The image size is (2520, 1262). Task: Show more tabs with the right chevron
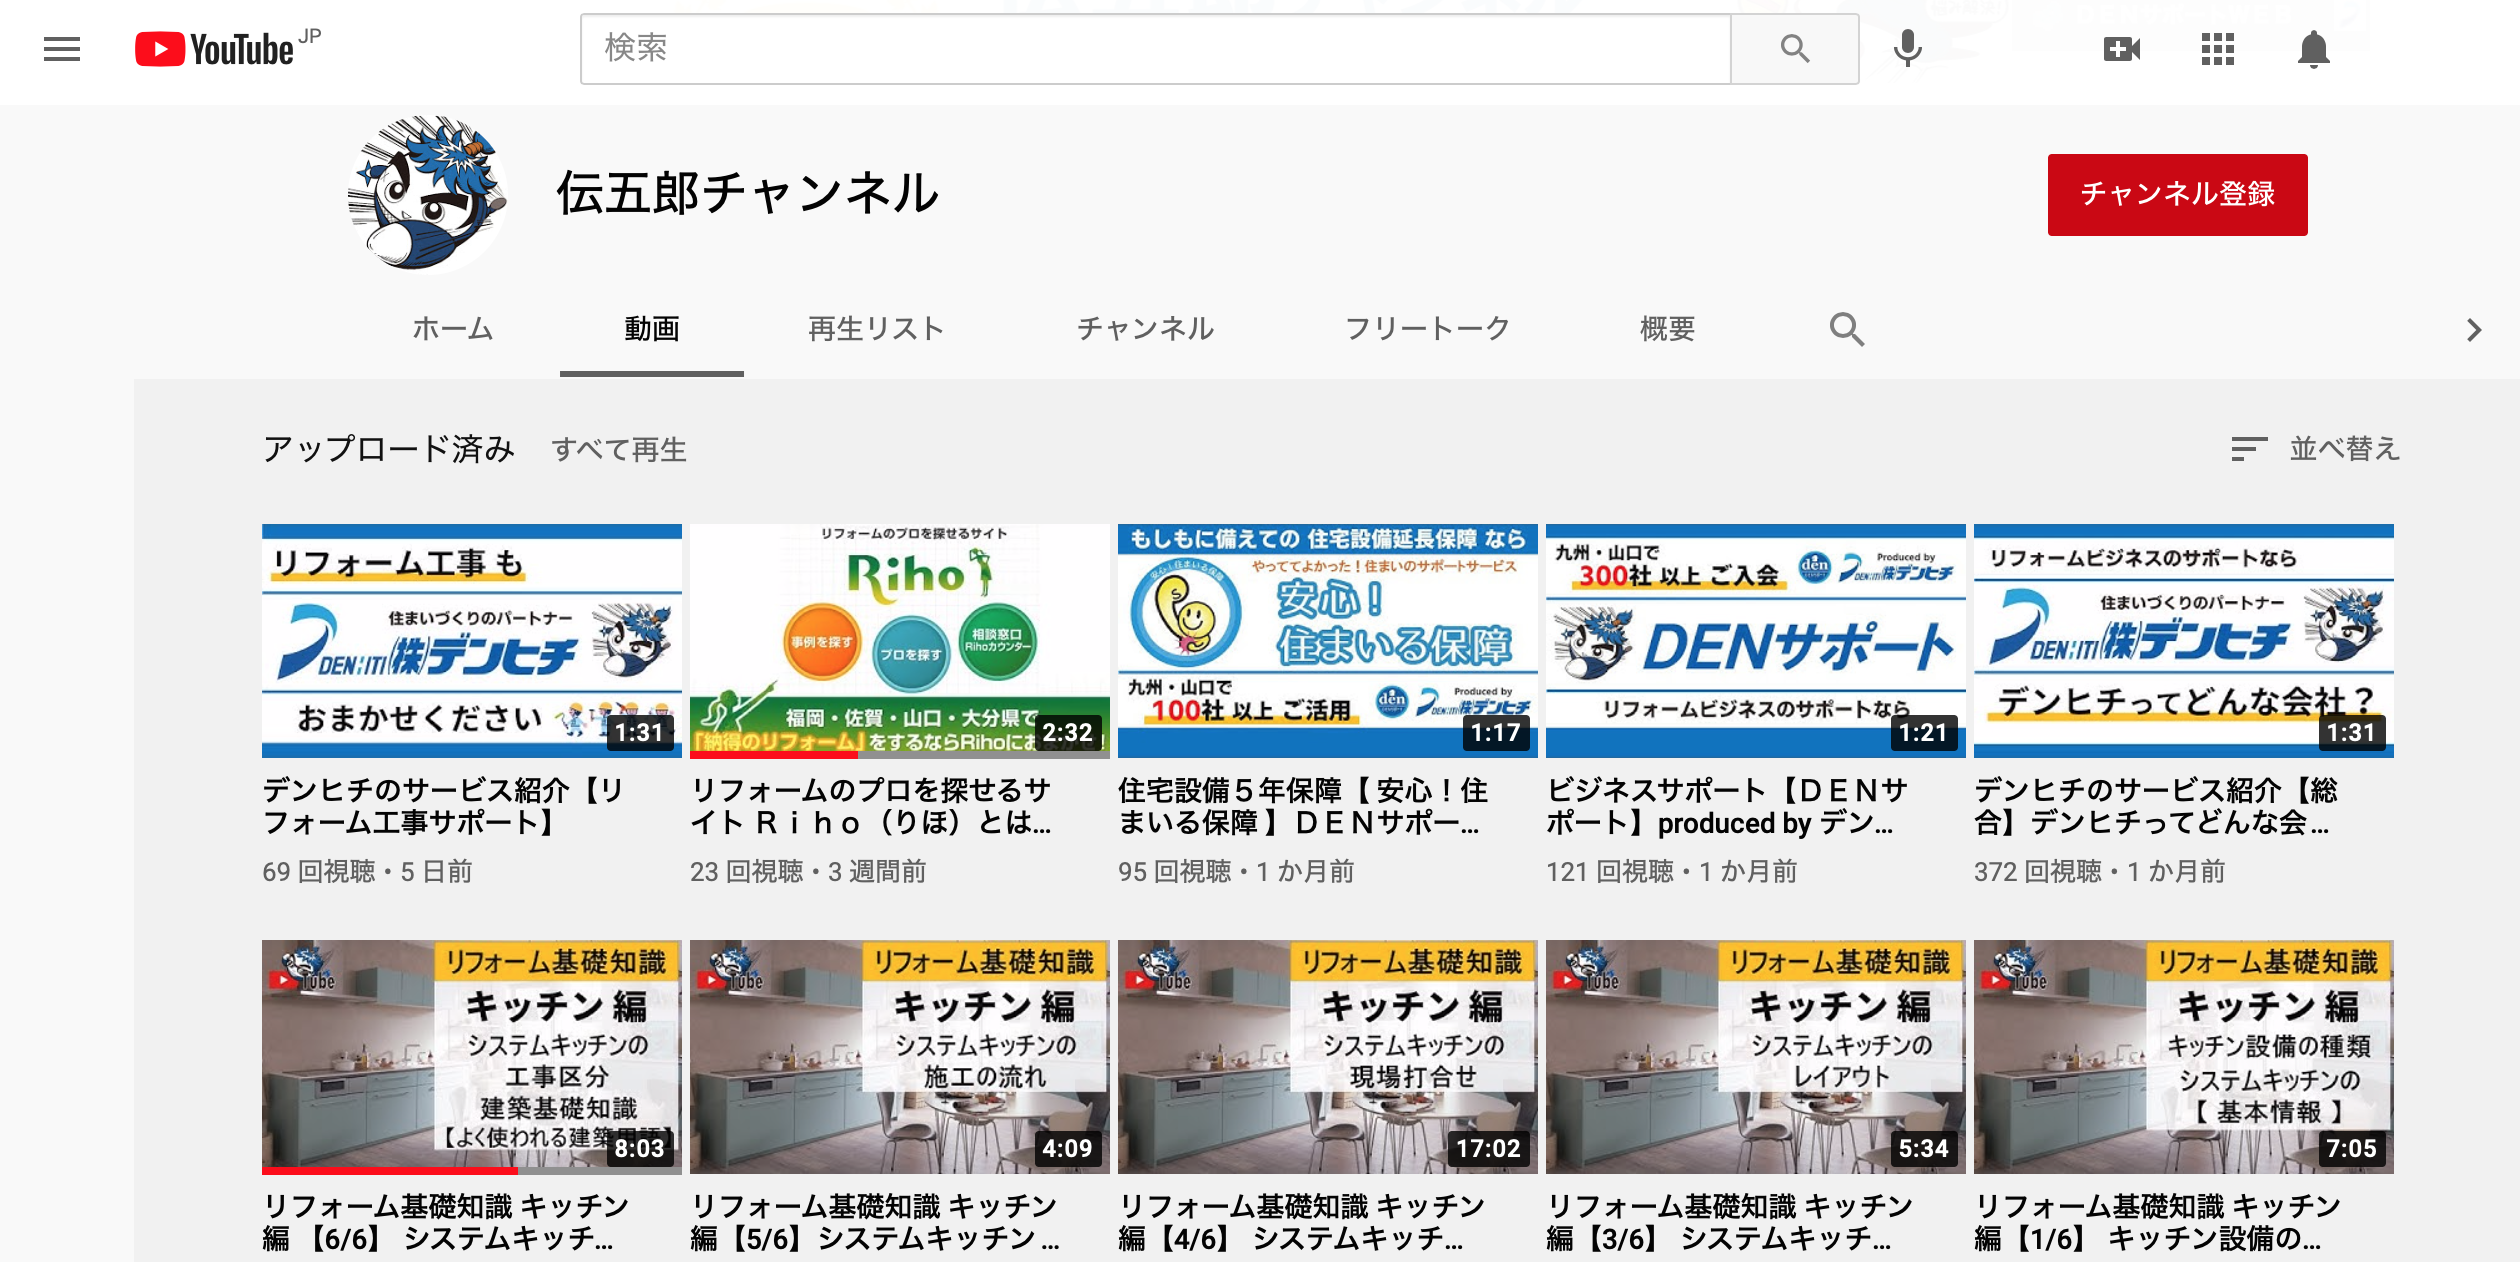pos(2474,330)
